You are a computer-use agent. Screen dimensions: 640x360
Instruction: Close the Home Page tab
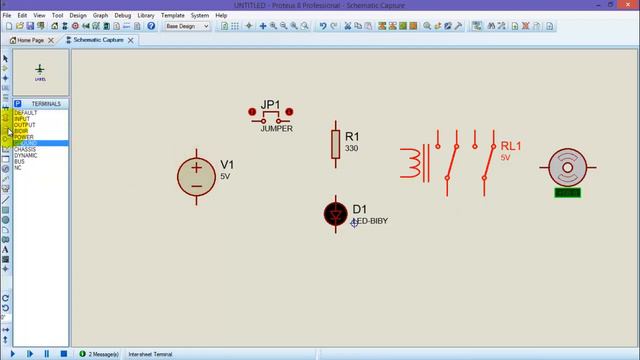(51, 40)
